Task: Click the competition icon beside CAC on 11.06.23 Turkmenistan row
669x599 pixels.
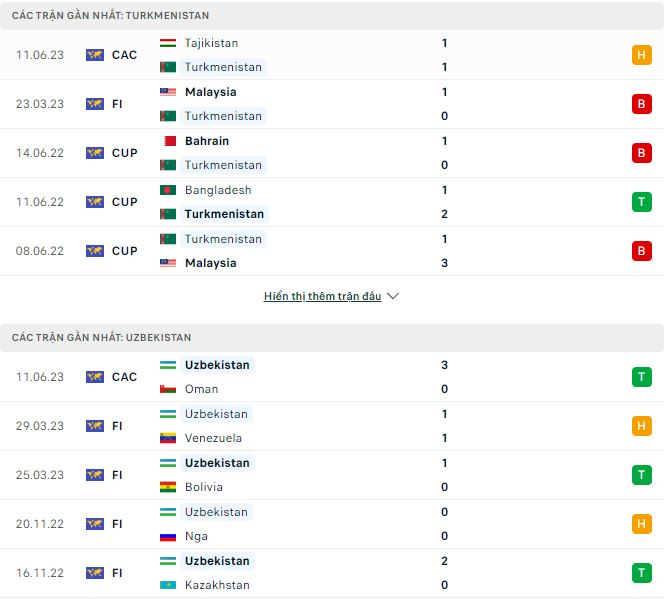Action: pos(95,55)
